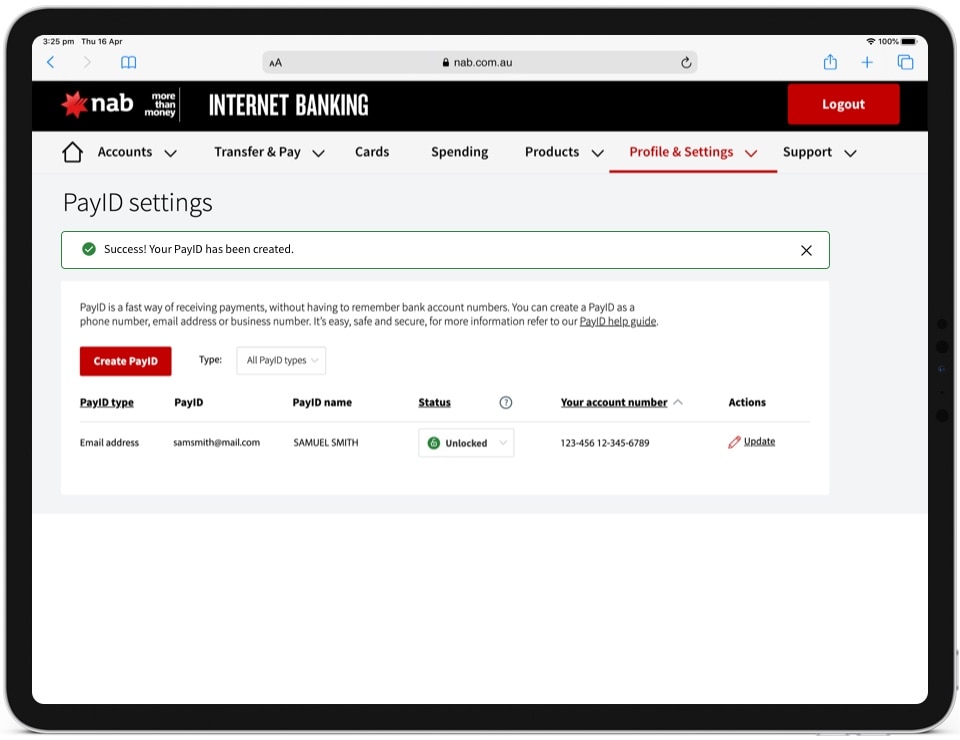
Task: Open the PayID help guide link
Action: coord(618,322)
